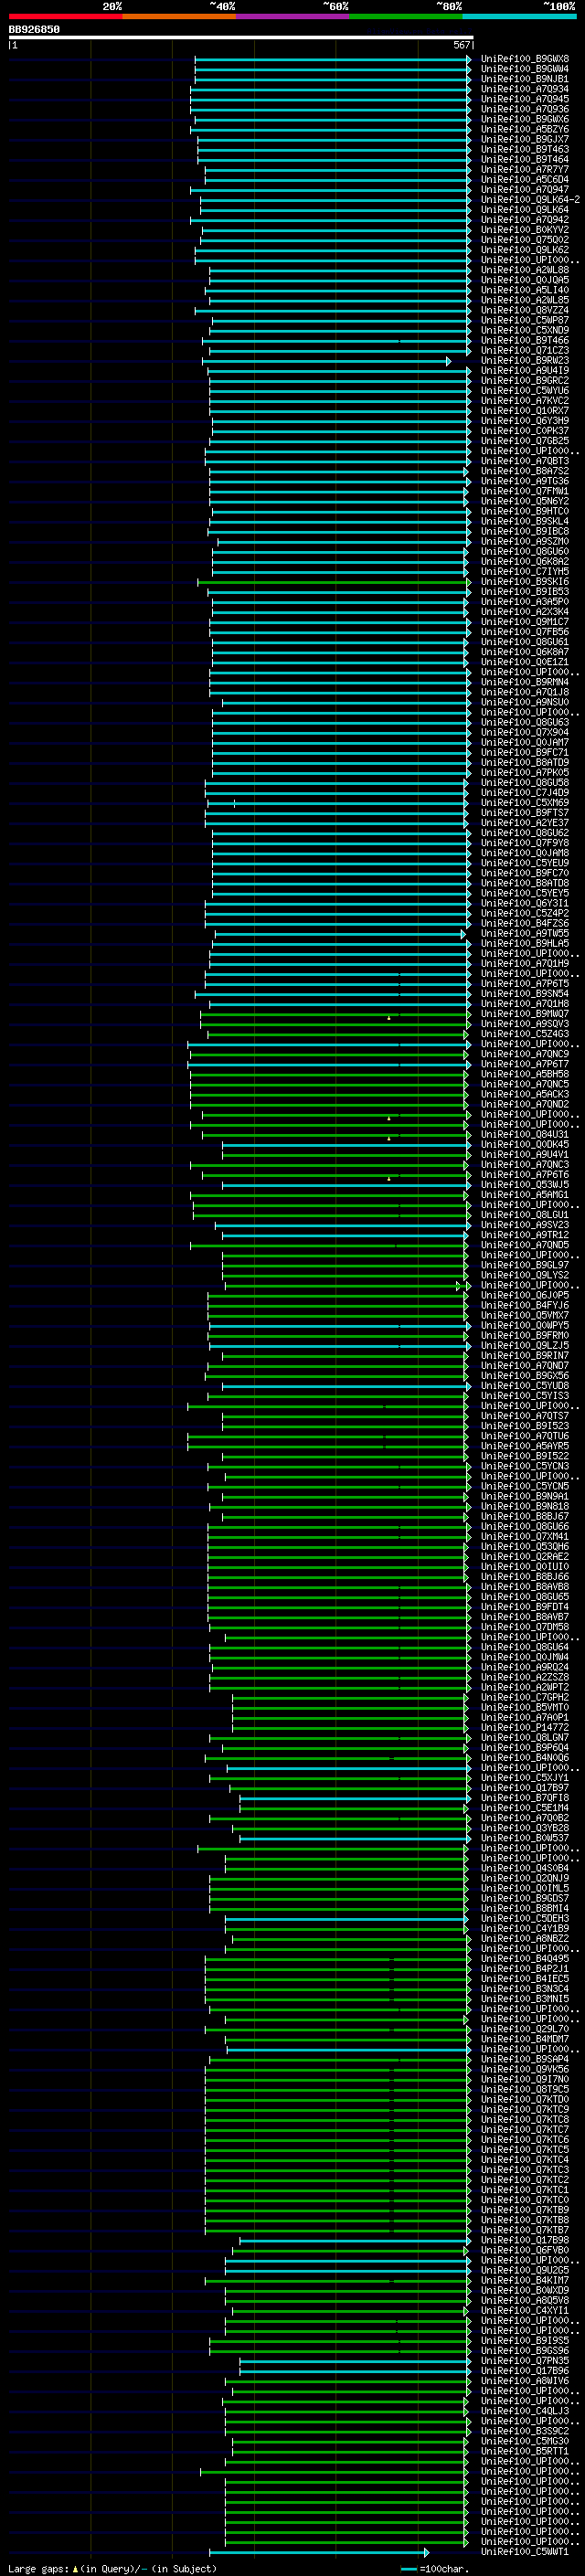Select hit label UniRef100_A9TR12

pos(525,1235)
